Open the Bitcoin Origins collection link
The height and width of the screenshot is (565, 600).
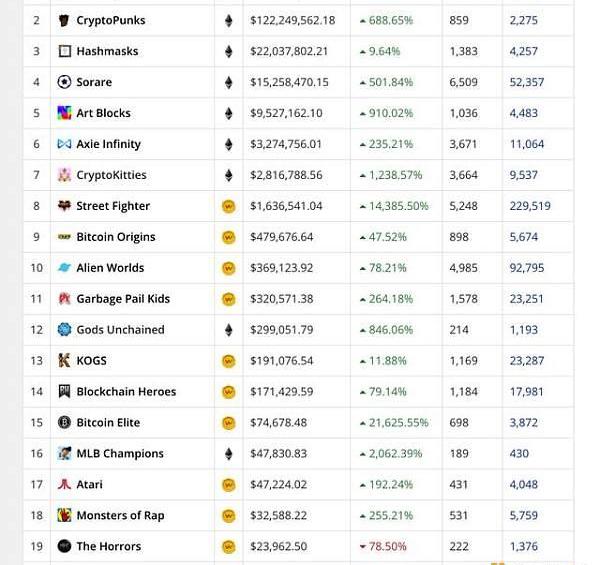[116, 237]
